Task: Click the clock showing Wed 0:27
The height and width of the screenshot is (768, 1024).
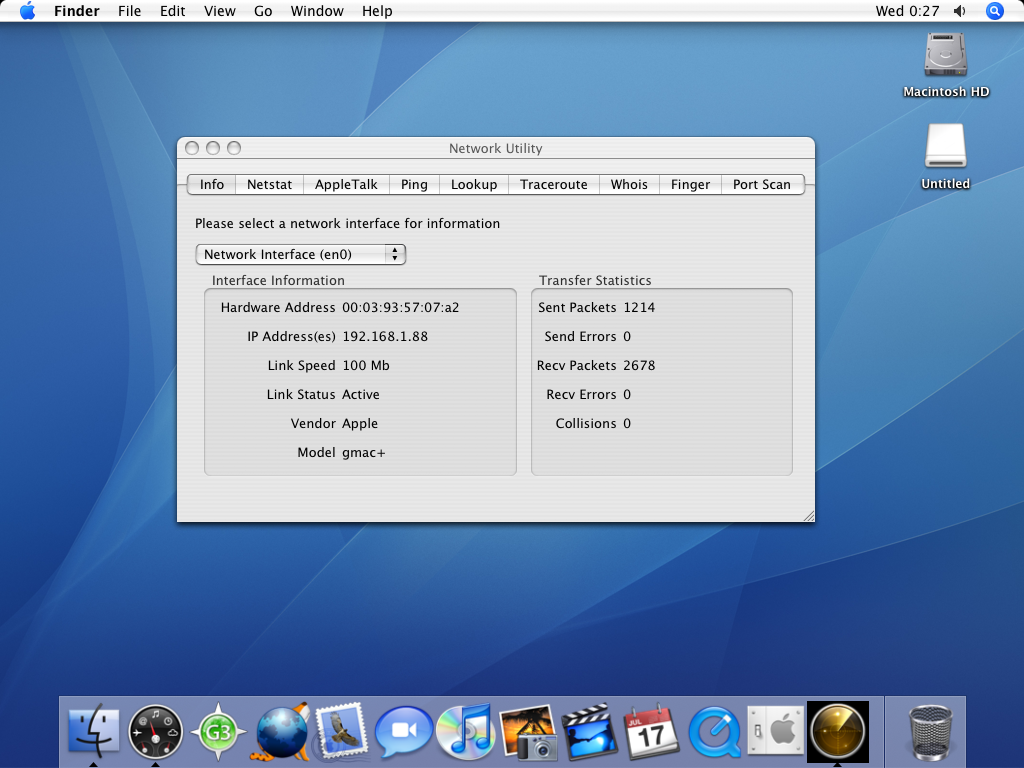Action: [907, 11]
